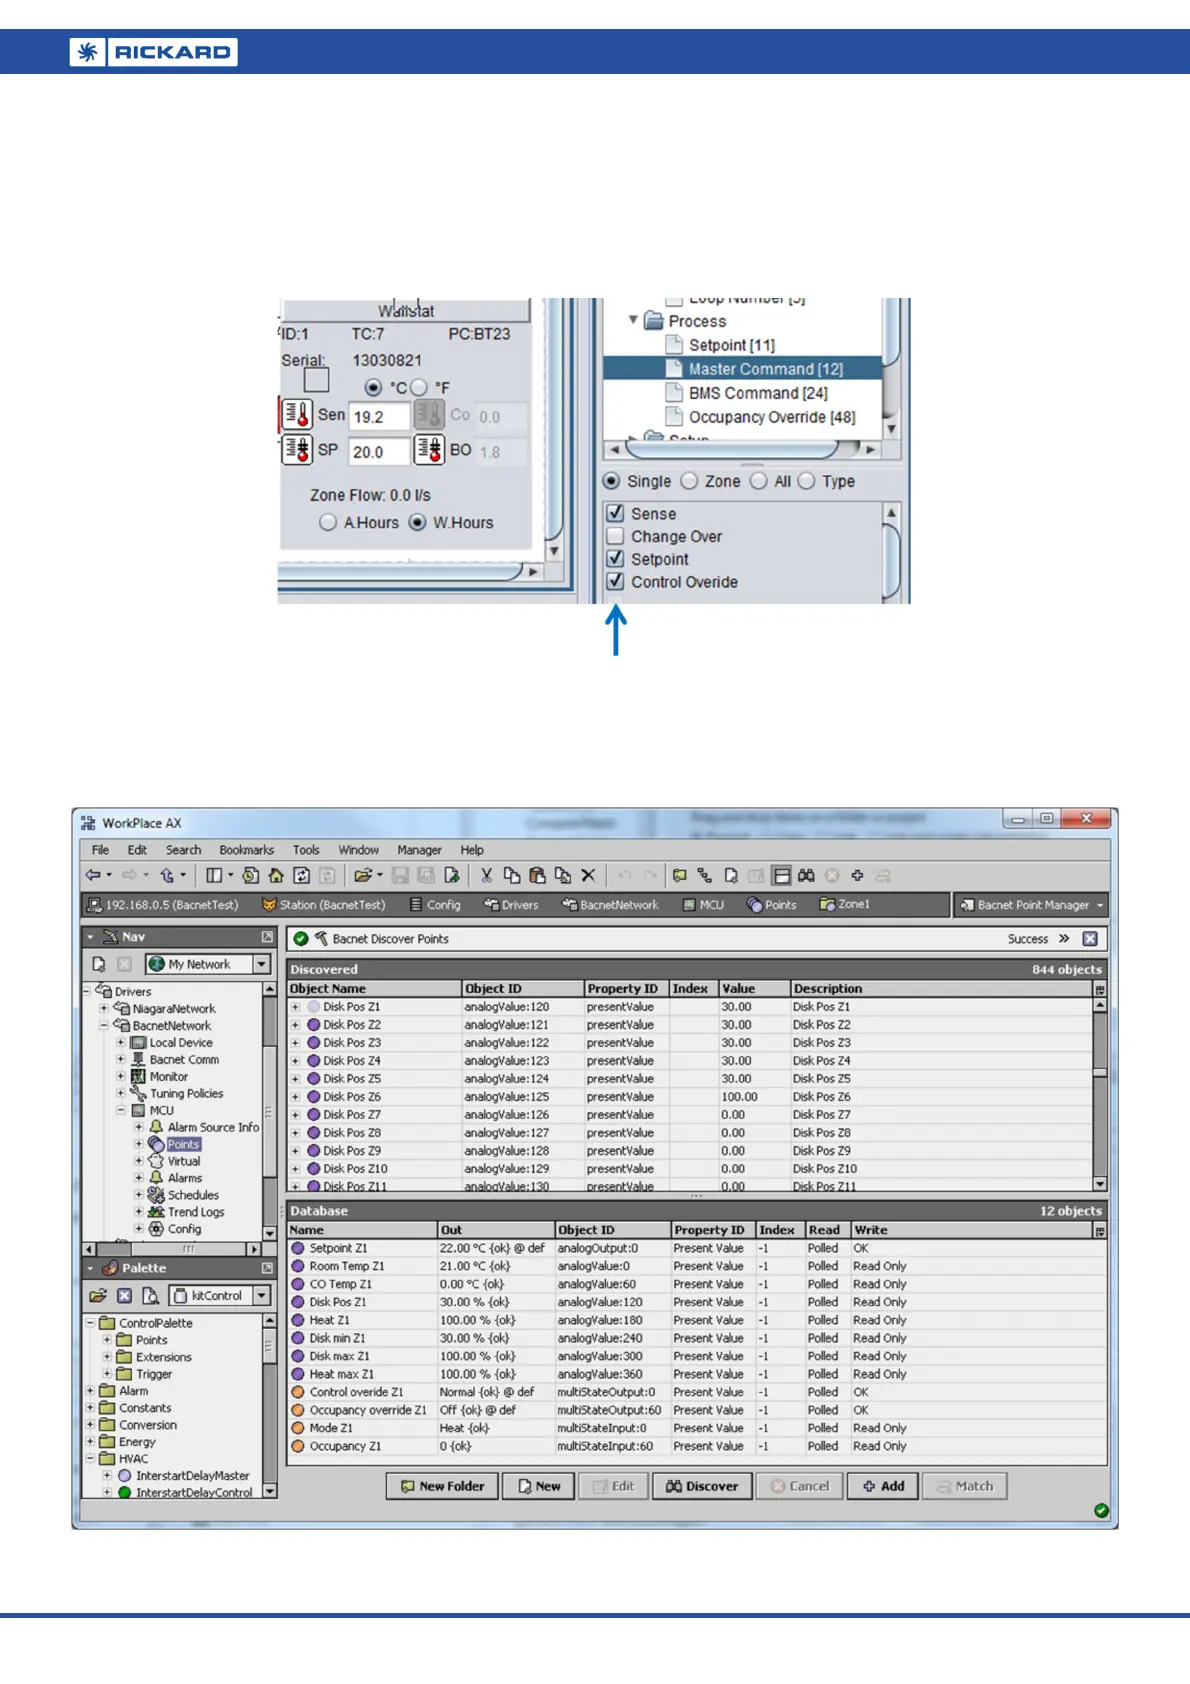Click the BacnetNetwork breadcrumb
This screenshot has height=1684, width=1190.
click(611, 905)
